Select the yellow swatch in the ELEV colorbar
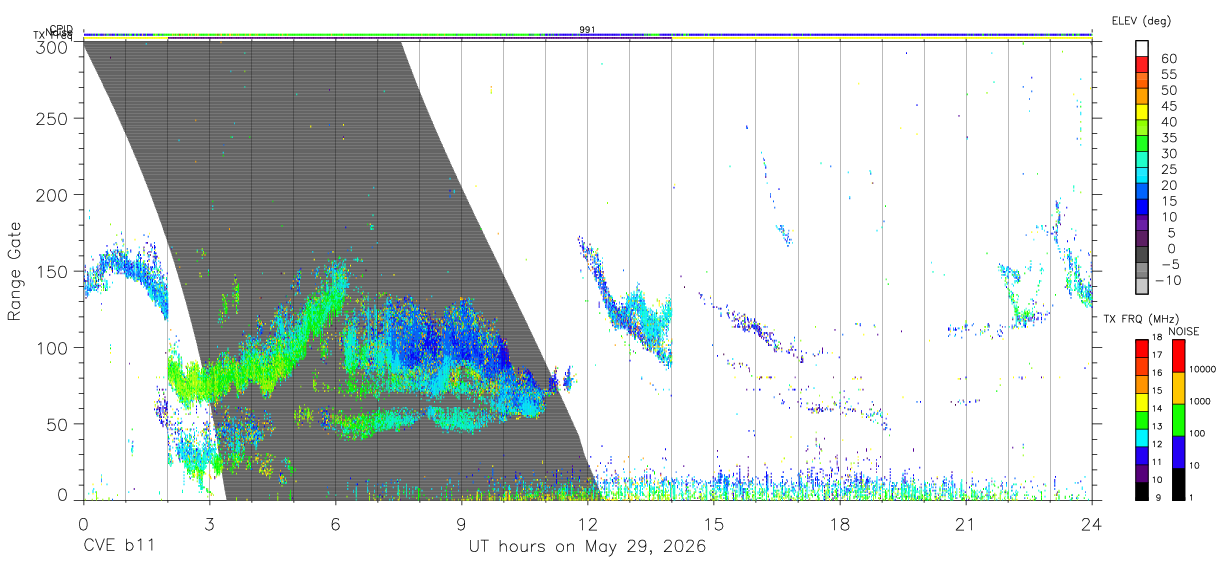 (1143, 111)
